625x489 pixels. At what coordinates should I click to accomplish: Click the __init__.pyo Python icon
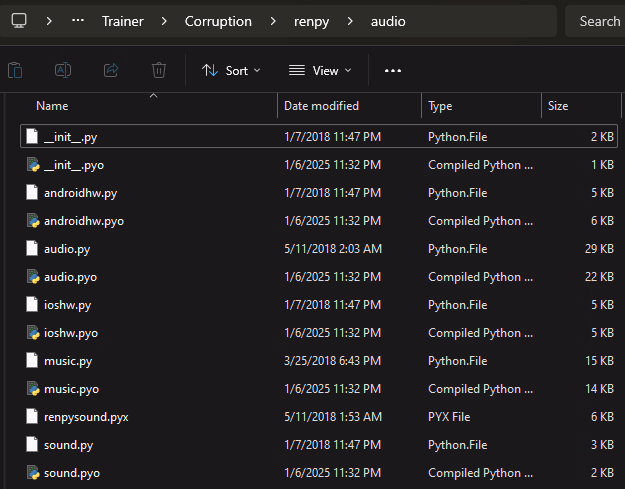(x=33, y=164)
